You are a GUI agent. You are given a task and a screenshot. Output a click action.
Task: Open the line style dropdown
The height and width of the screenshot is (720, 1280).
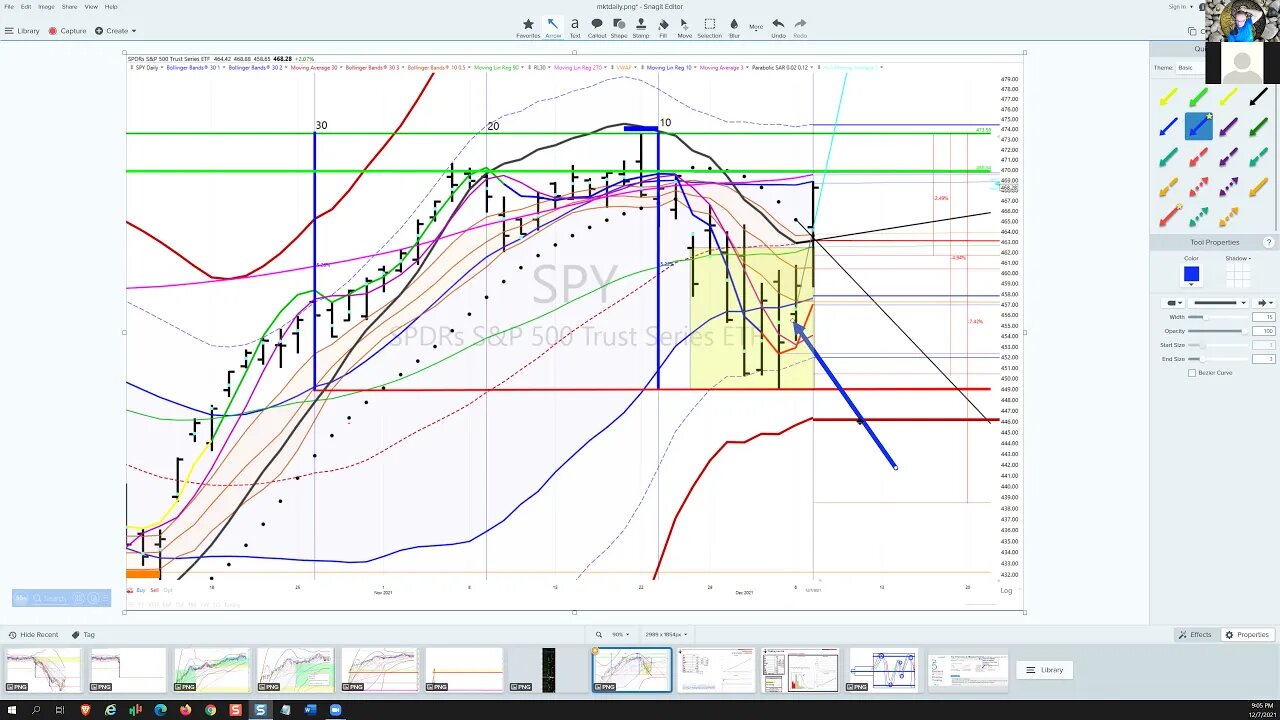tap(1220, 303)
